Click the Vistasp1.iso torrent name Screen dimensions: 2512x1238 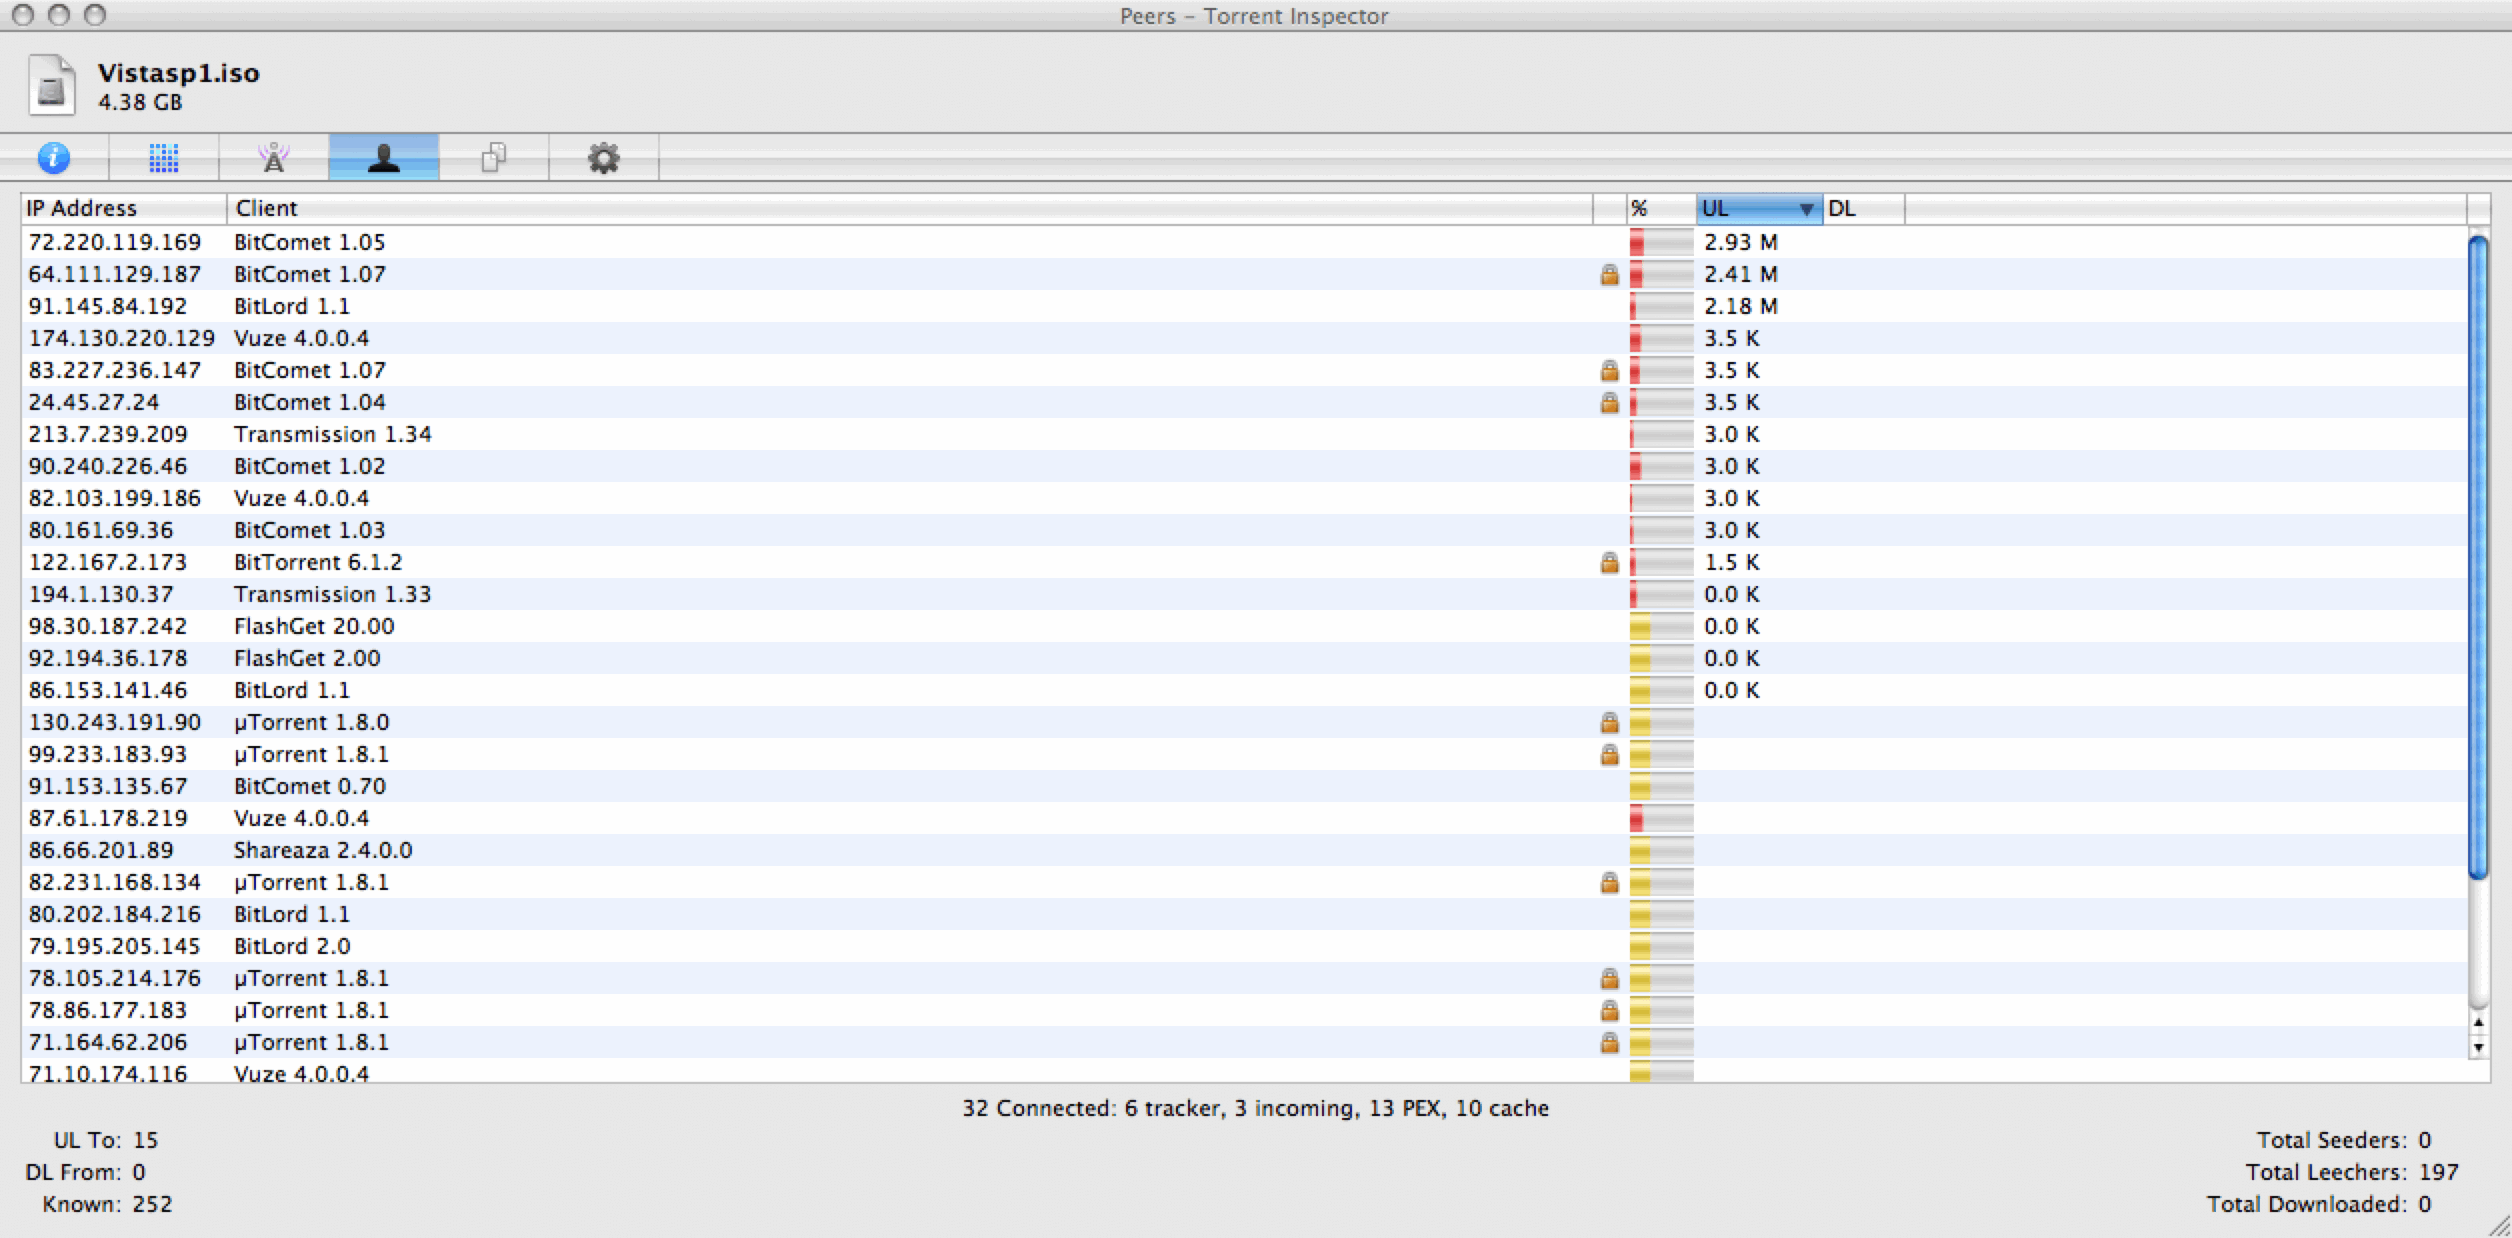(x=179, y=73)
